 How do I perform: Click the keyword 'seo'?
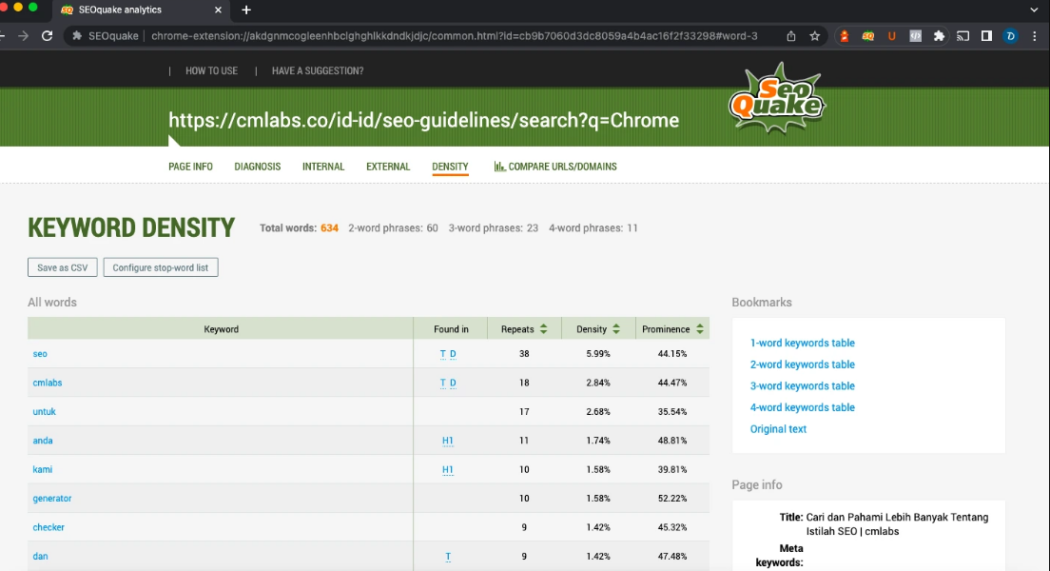coord(40,353)
